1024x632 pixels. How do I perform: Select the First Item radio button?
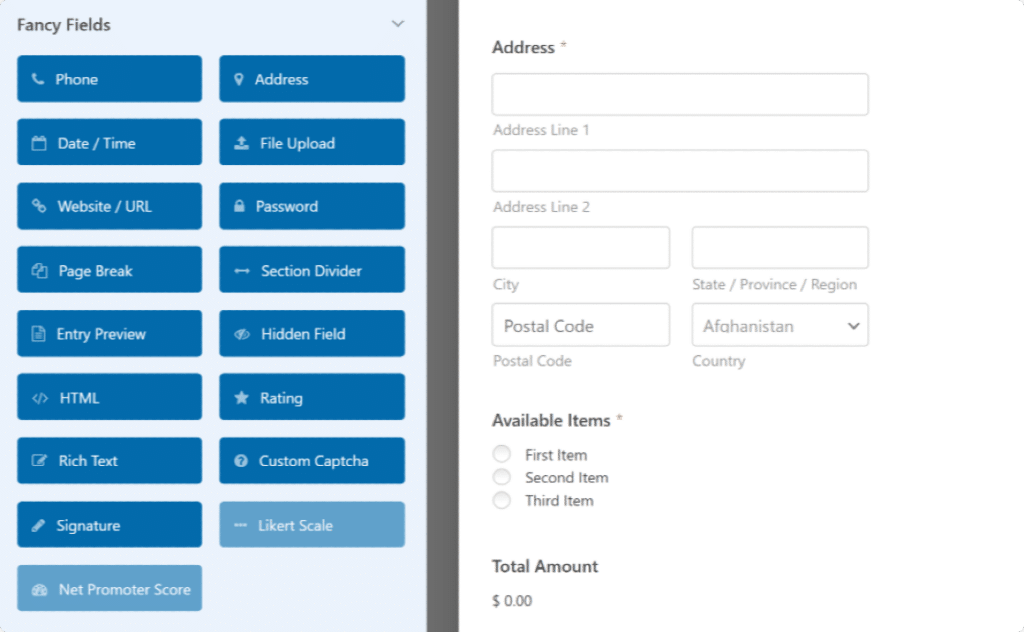point(502,455)
